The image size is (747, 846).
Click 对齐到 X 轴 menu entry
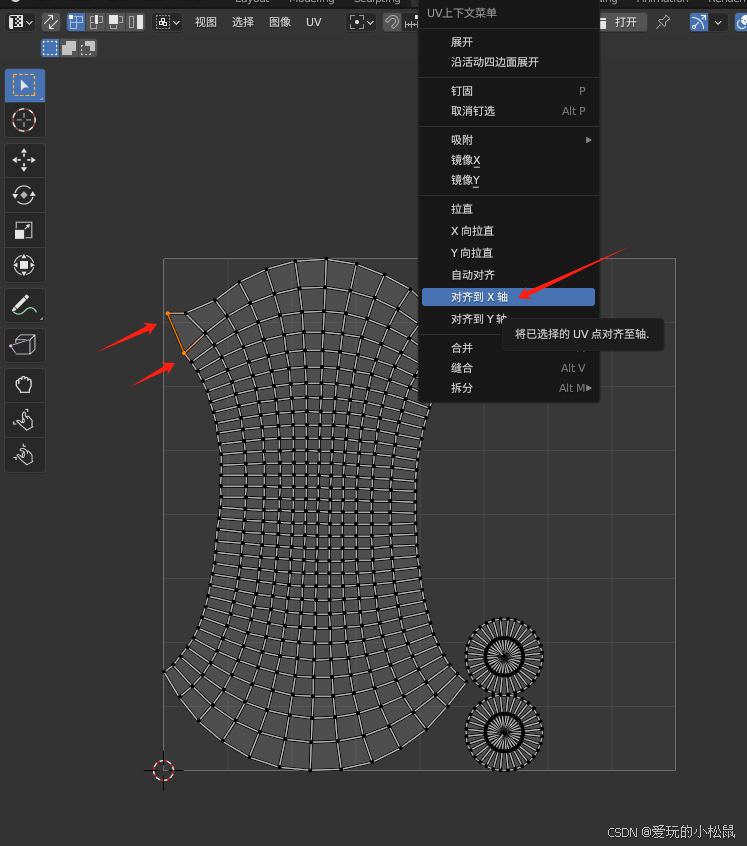pos(508,297)
